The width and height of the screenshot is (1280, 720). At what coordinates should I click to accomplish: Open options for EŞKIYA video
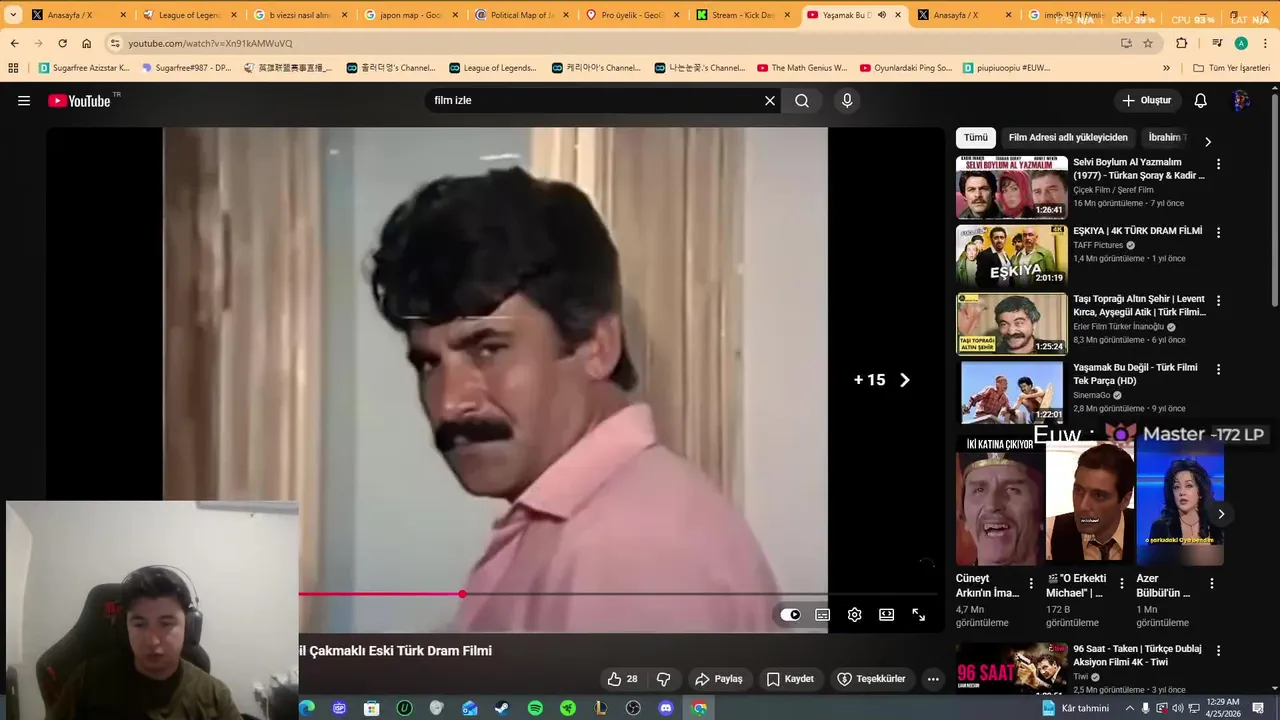point(1218,232)
